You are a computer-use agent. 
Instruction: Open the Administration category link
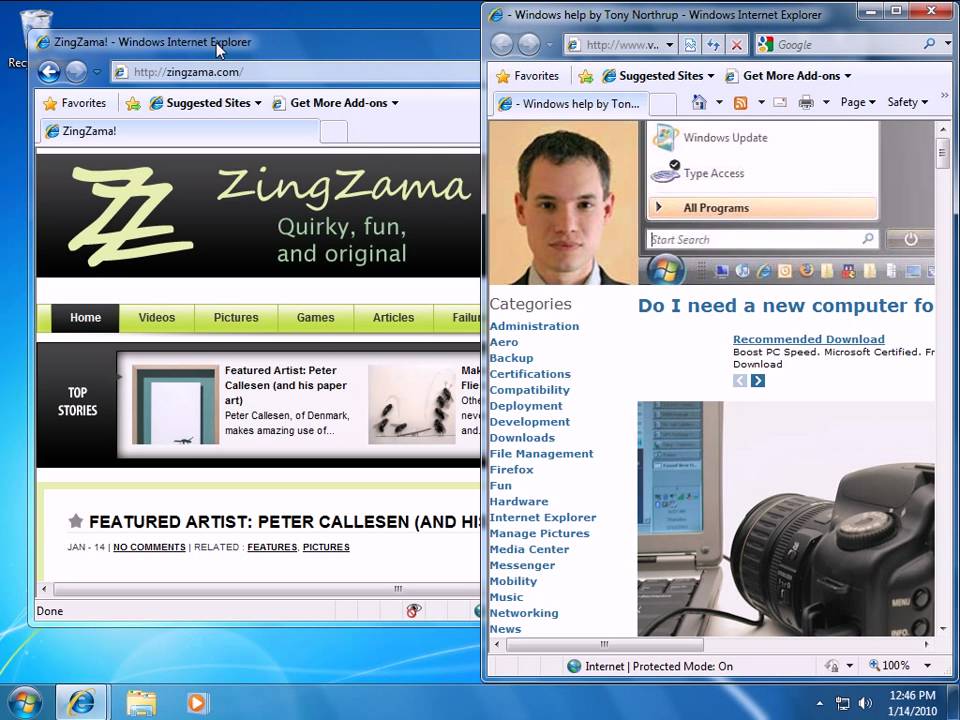pos(534,326)
